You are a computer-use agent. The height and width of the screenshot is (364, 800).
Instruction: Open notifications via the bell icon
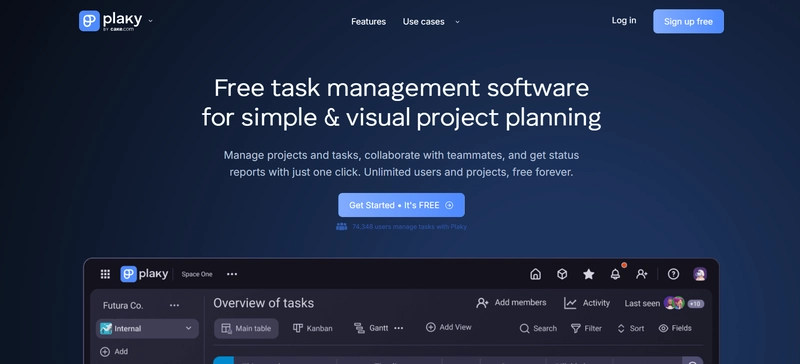(x=615, y=274)
